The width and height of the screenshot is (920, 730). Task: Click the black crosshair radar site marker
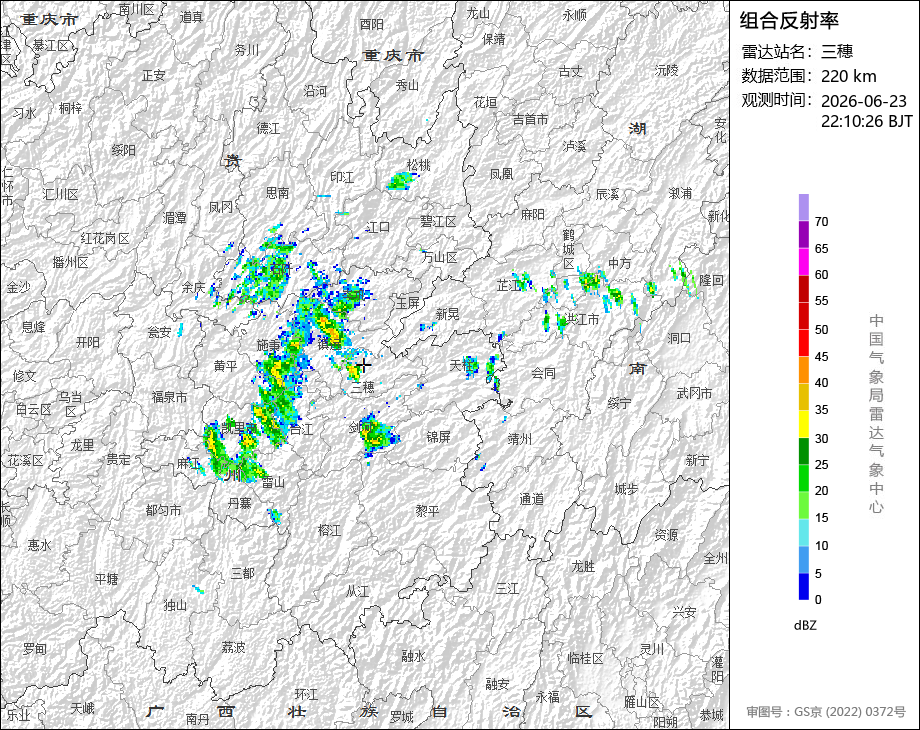pos(364,366)
